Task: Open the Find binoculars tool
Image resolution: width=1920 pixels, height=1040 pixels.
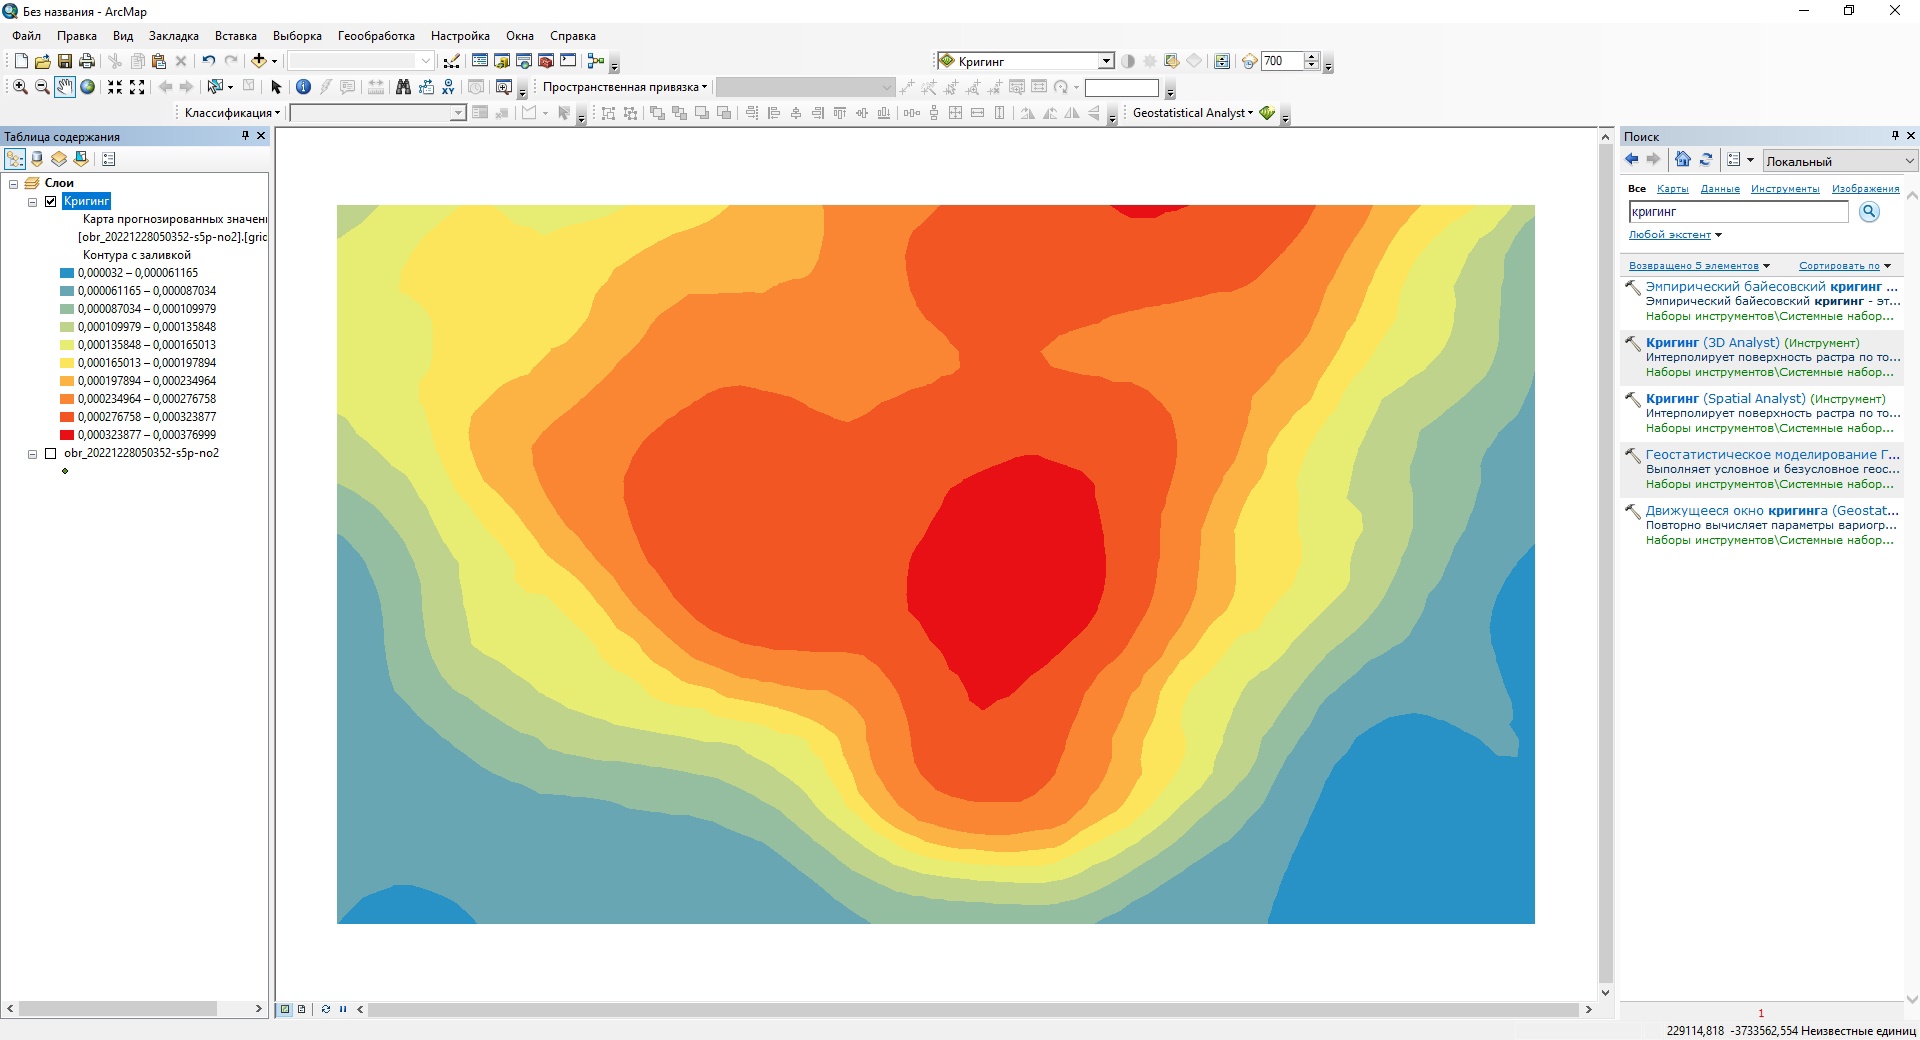Action: pyautogui.click(x=403, y=87)
